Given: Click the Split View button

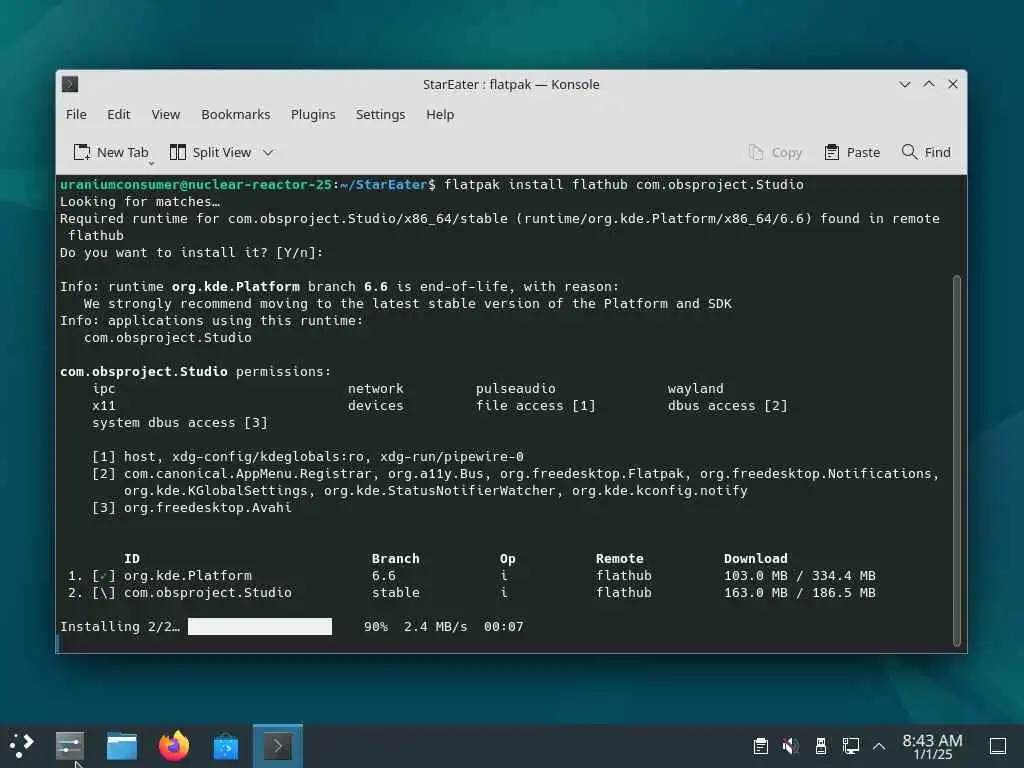Looking at the screenshot, I should [x=210, y=152].
